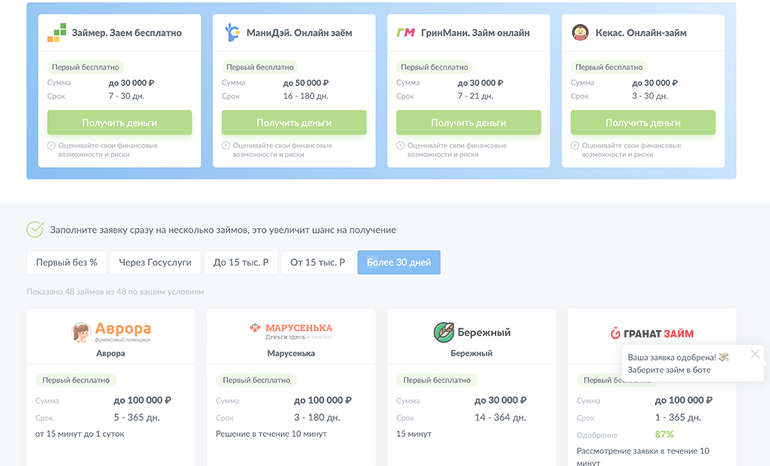The height and width of the screenshot is (466, 770).
Task: Click the 'Бережный' name under logo
Action: click(471, 353)
